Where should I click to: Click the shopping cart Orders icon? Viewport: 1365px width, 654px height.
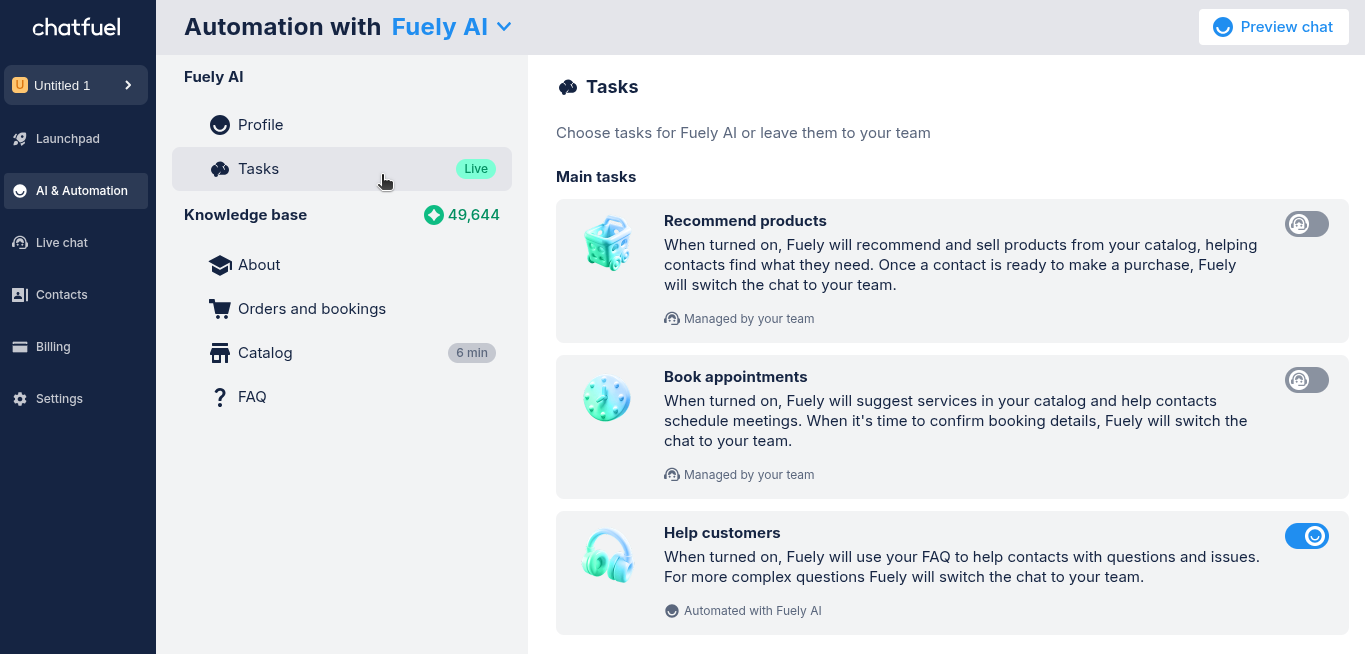220,309
